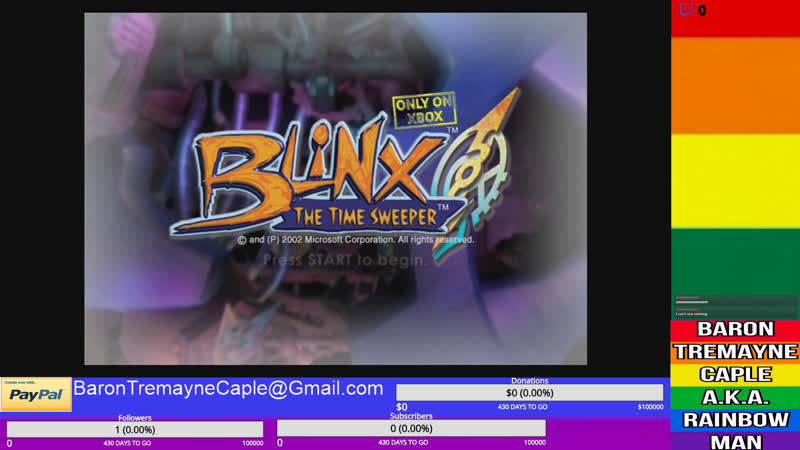Screen dimensions: 800x450
Task: Click the 'Donations' label
Action: point(530,381)
